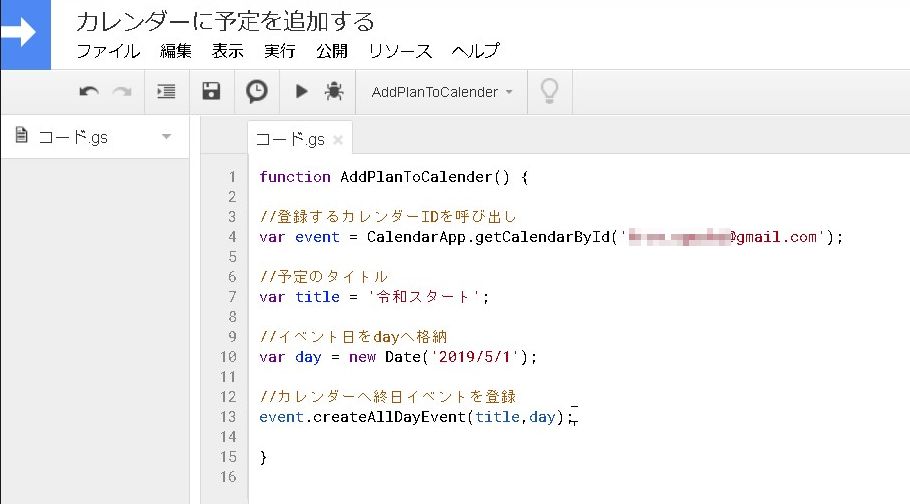This screenshot has height=504, width=910.
Task: Click the lightbulb hint icon
Action: [x=549, y=92]
